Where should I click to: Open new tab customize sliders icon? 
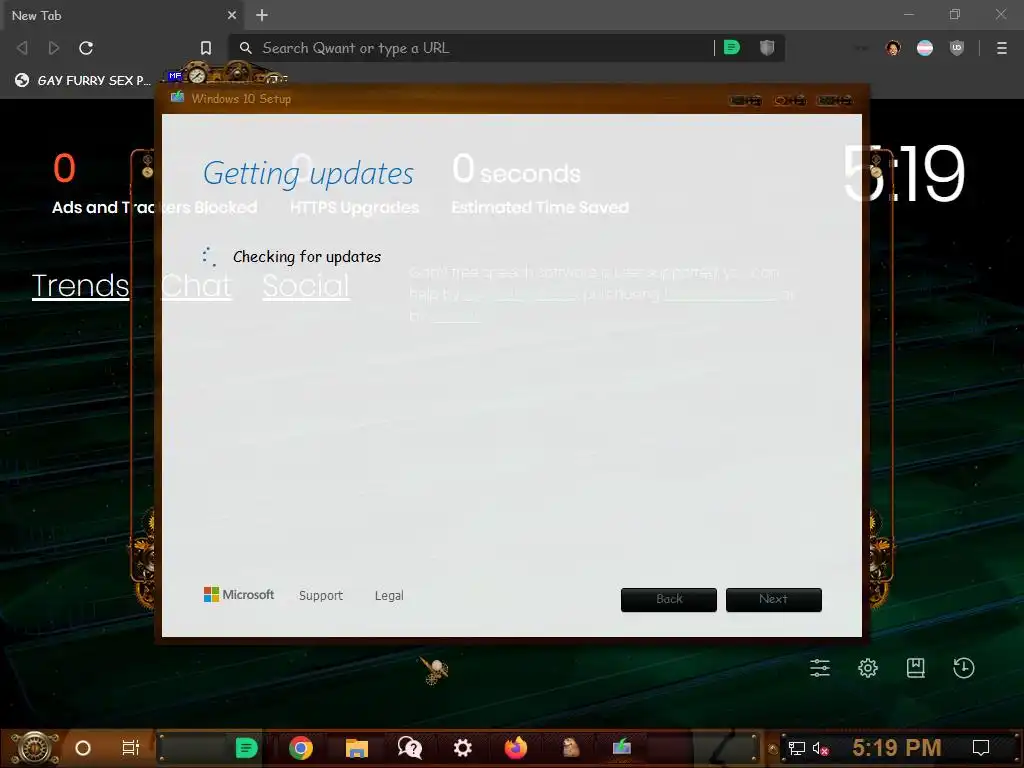point(820,668)
